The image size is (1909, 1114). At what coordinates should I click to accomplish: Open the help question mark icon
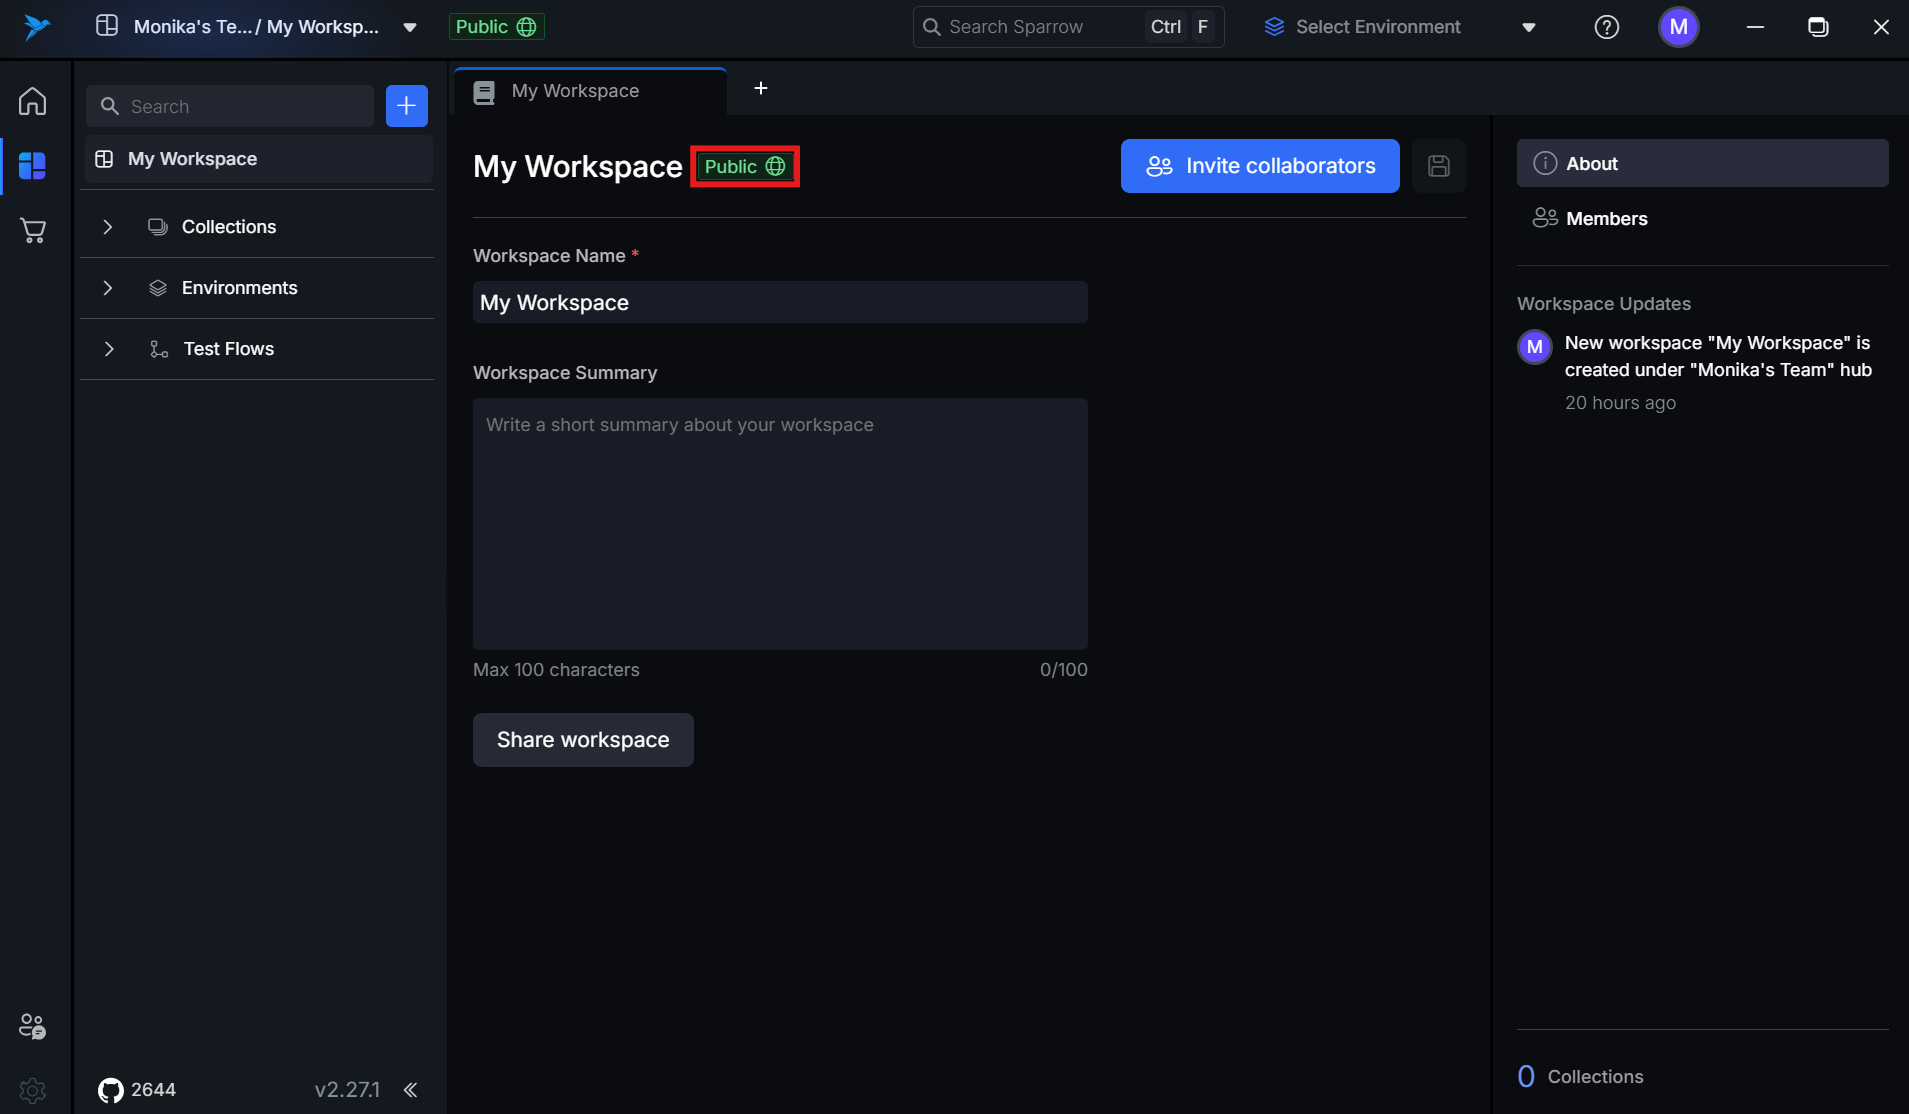[x=1606, y=27]
